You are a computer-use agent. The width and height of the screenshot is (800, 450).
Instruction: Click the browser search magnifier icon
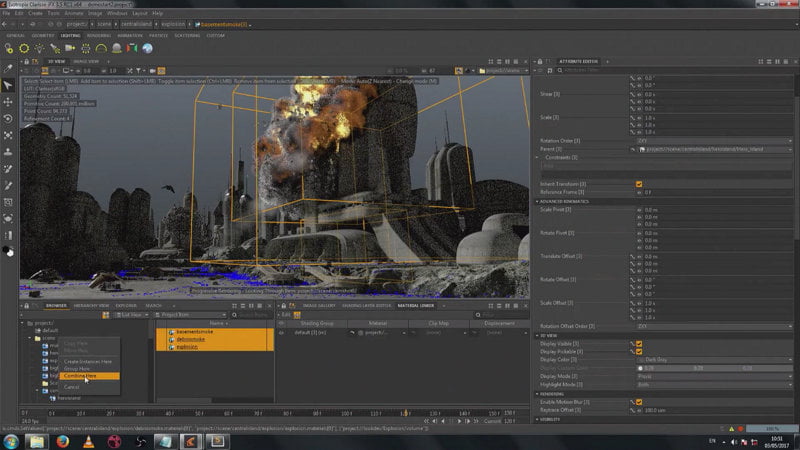[x=234, y=315]
